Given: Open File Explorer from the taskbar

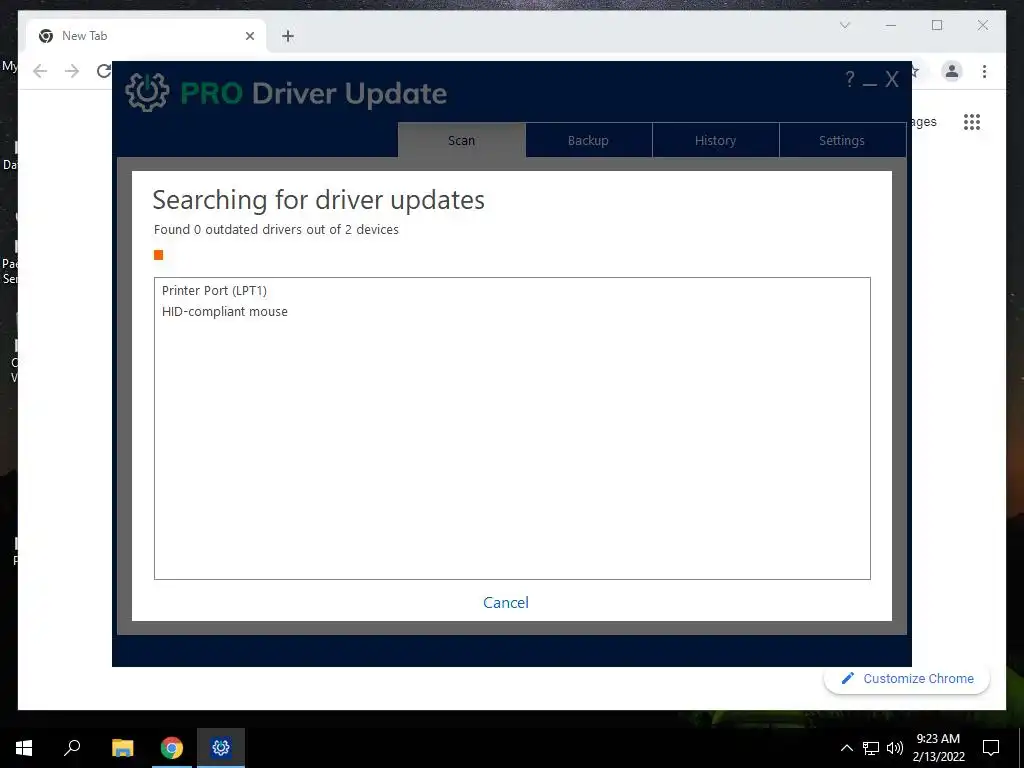Looking at the screenshot, I should [122, 748].
